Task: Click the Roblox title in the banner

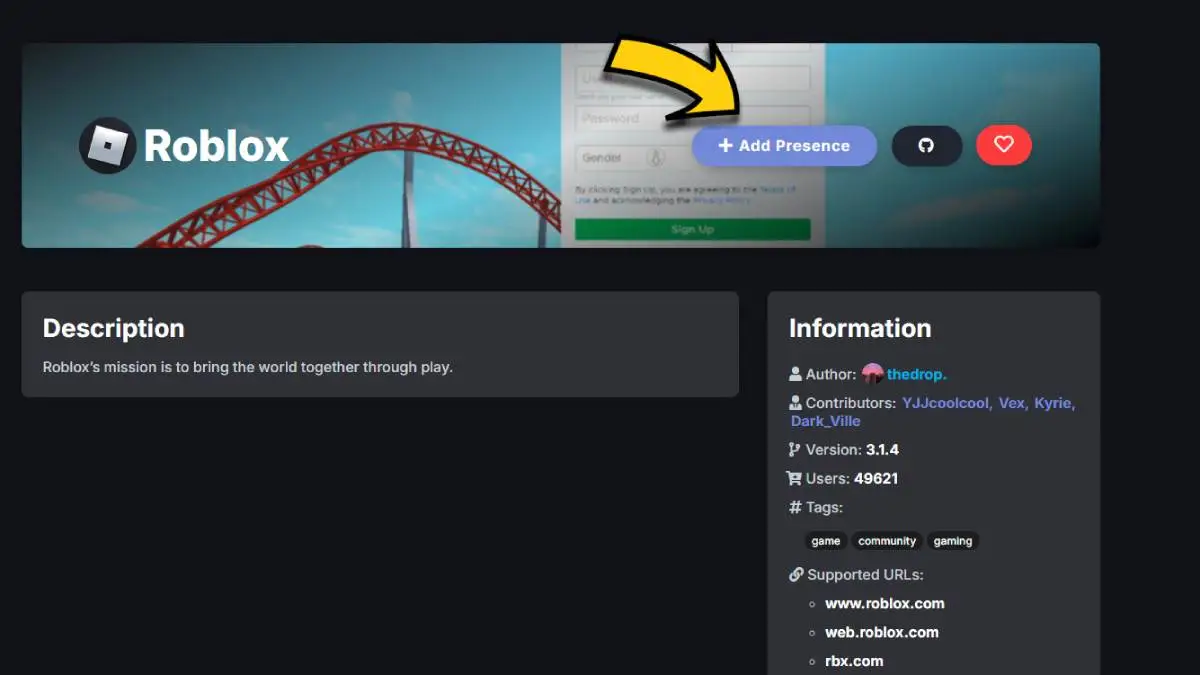Action: click(216, 146)
